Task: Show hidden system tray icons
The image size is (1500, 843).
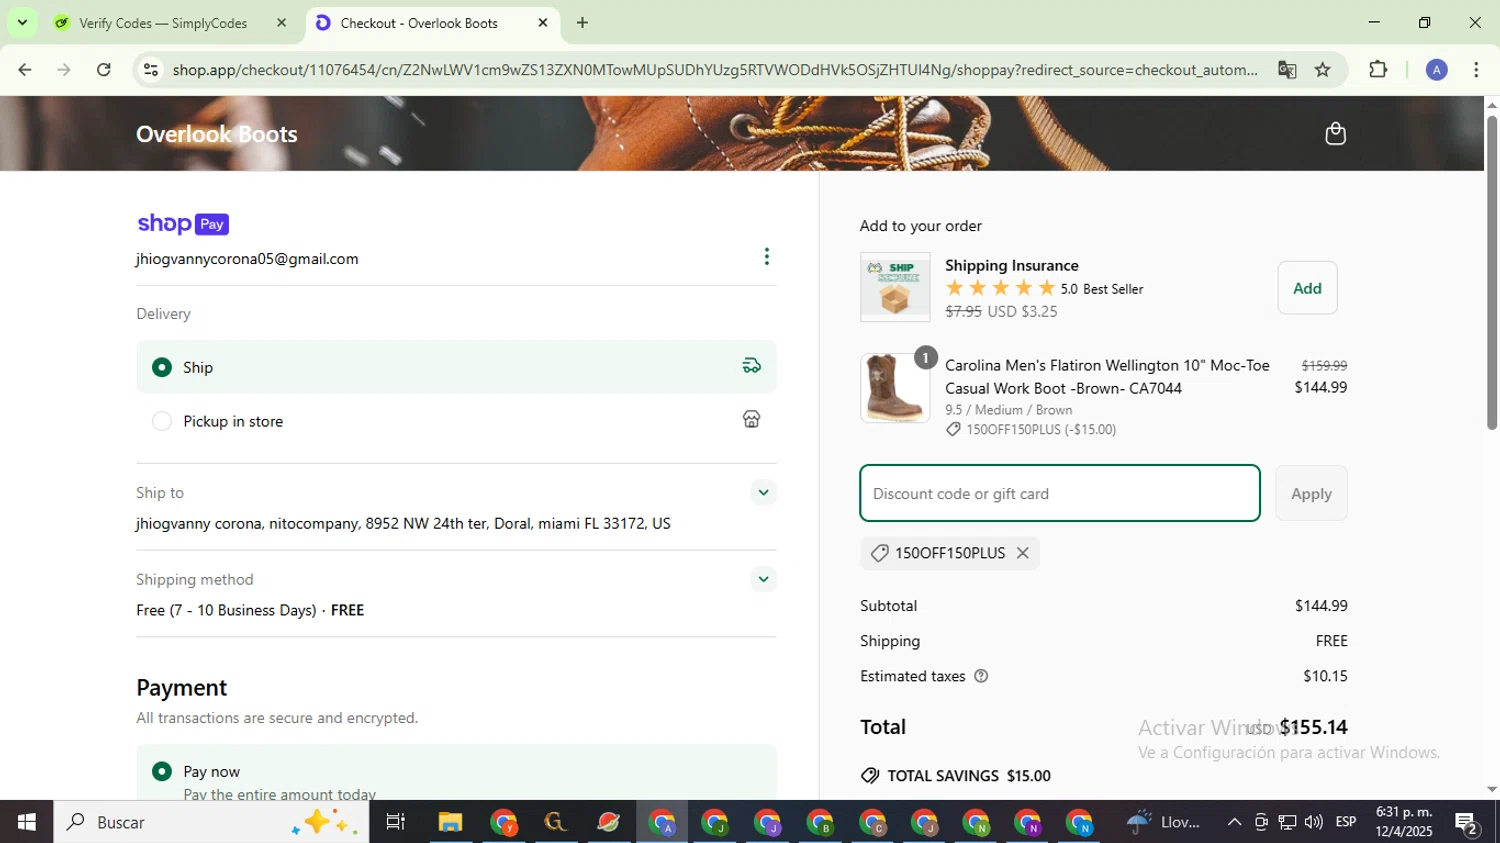Action: click(1234, 822)
